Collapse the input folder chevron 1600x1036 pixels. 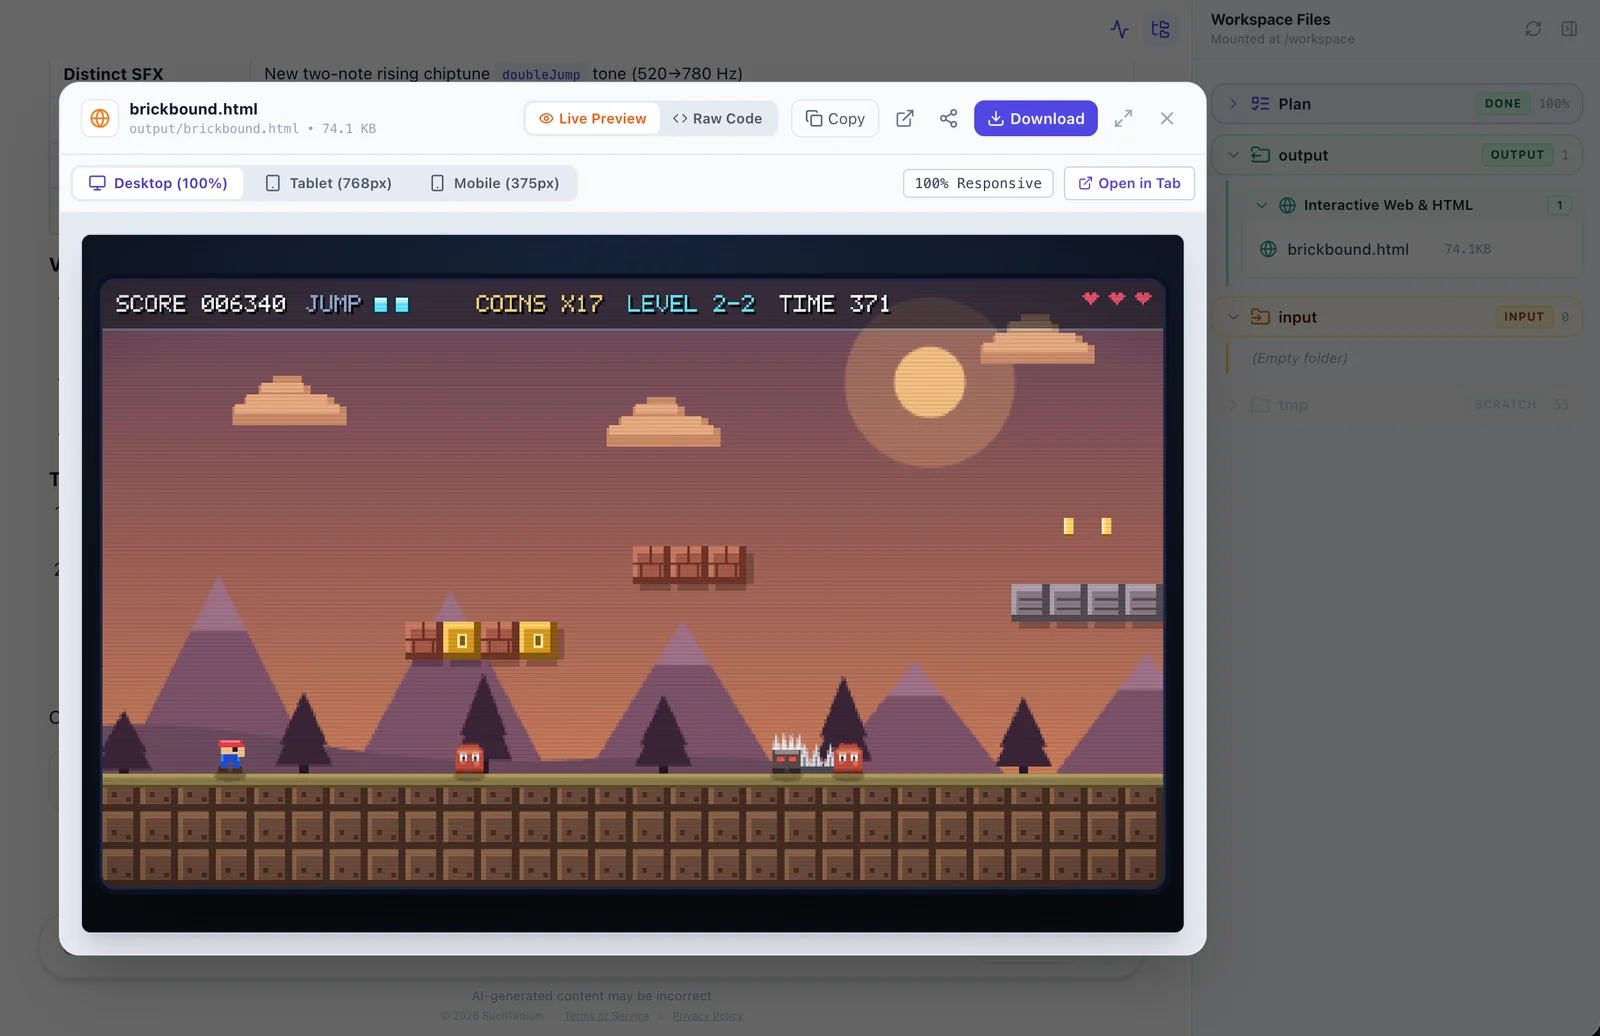pyautogui.click(x=1233, y=317)
